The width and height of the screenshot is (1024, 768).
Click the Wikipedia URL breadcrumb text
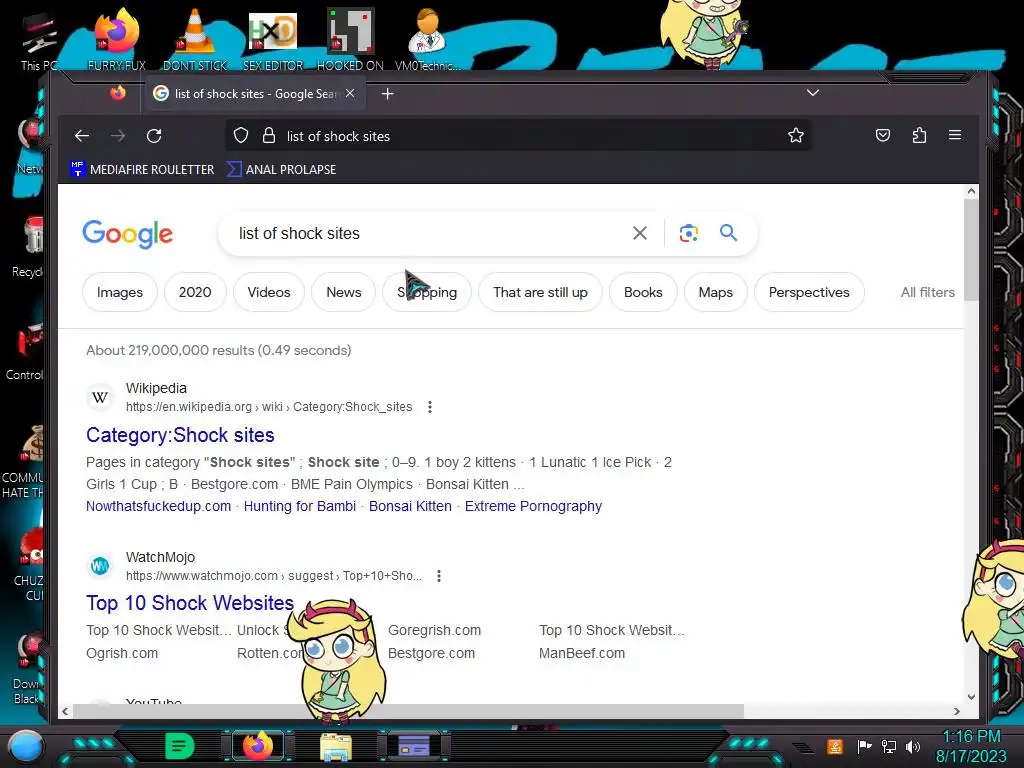tap(269, 407)
